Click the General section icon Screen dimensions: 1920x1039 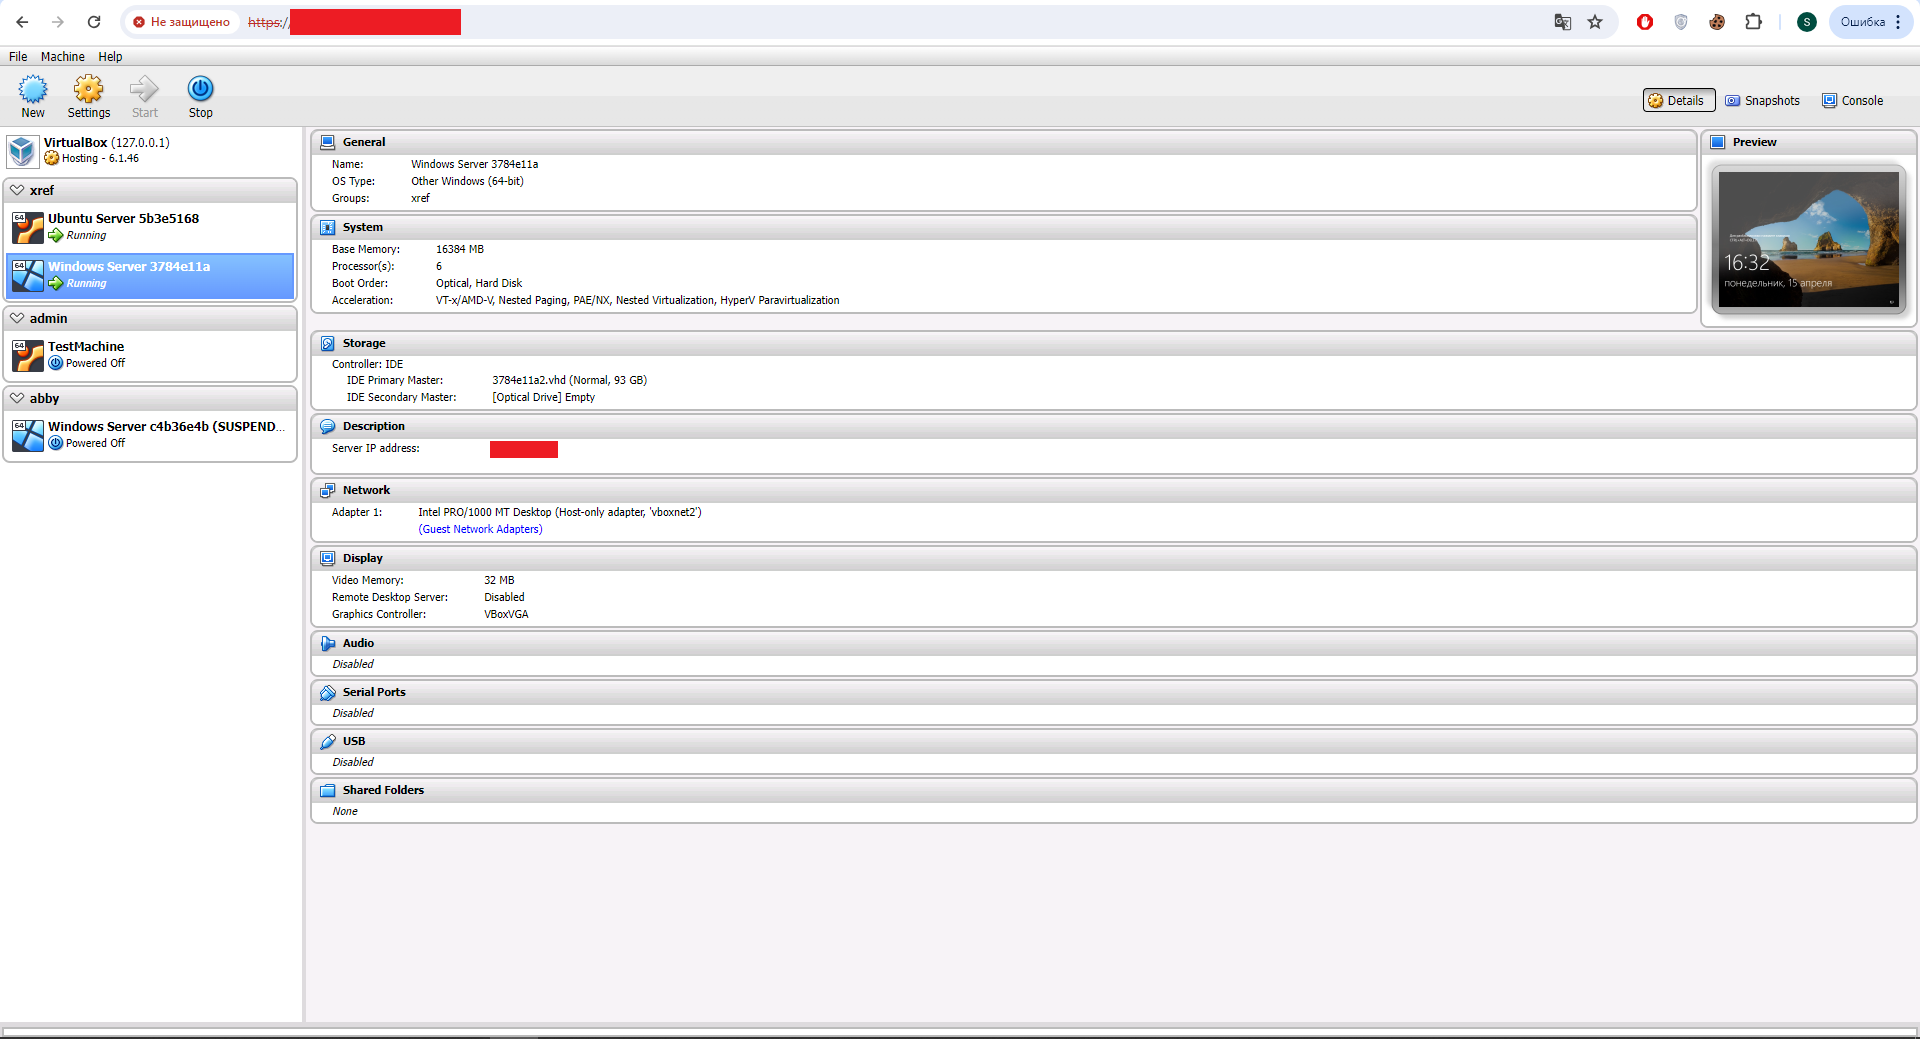point(328,142)
